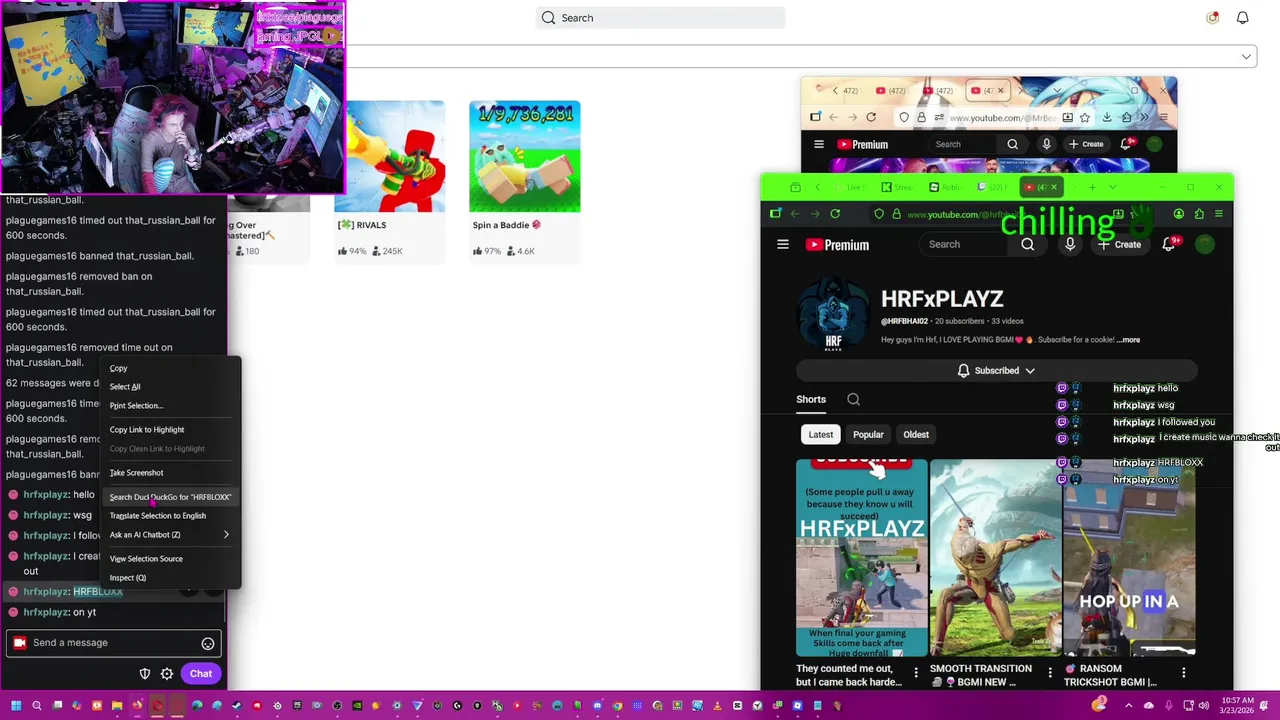The image size is (1280, 720).
Task: Open 'They counted me out' short
Action: click(861, 558)
